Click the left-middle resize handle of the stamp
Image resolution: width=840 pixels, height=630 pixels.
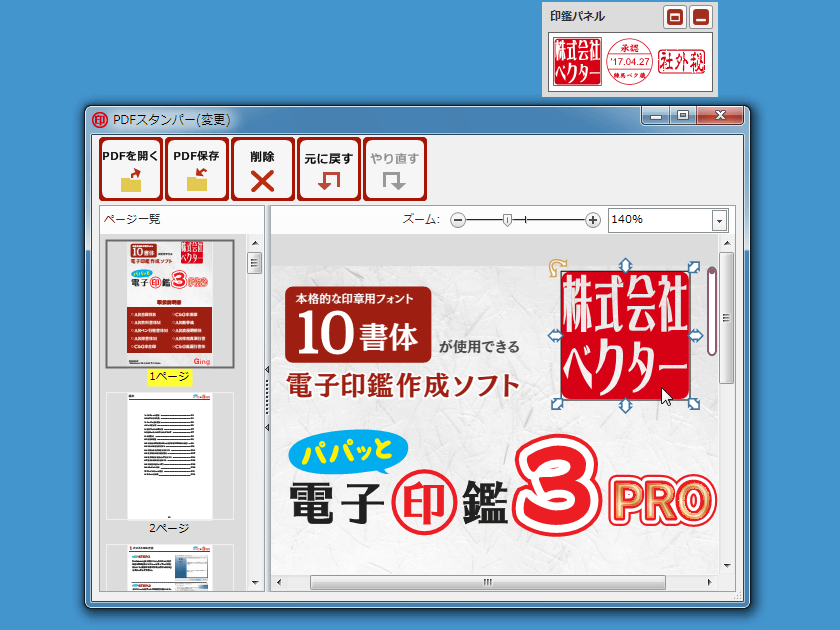point(555,336)
